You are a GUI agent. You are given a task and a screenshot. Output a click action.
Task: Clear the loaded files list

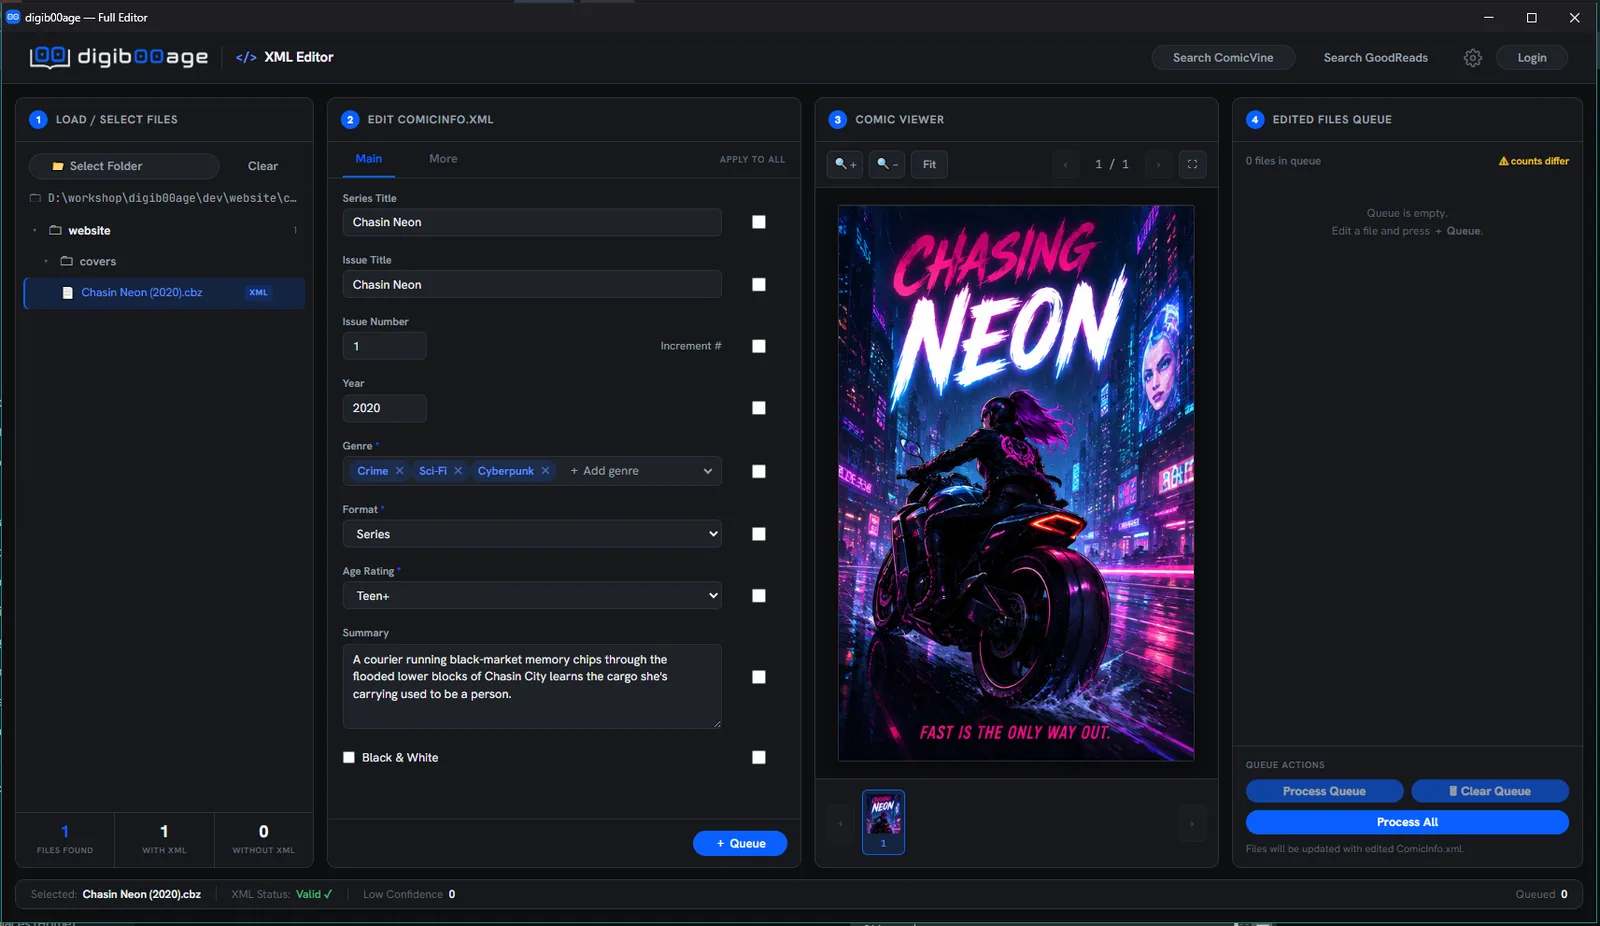pos(263,166)
